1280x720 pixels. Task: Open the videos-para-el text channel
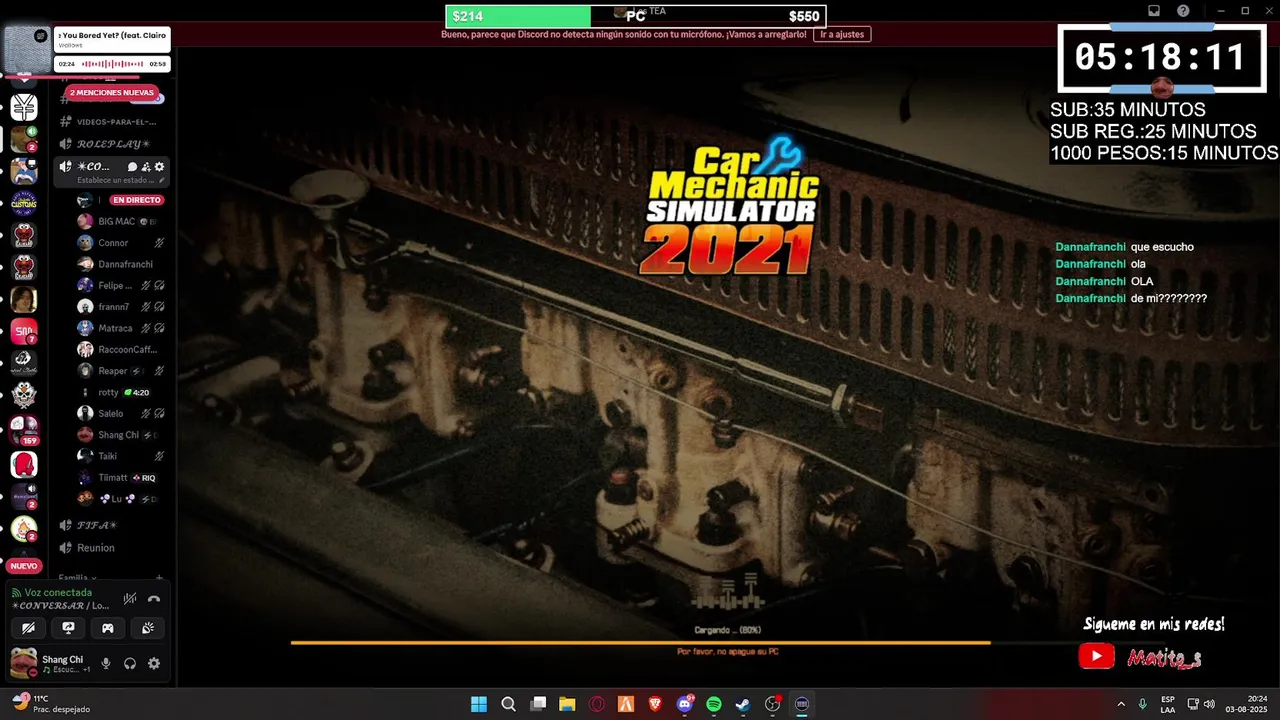click(x=111, y=121)
